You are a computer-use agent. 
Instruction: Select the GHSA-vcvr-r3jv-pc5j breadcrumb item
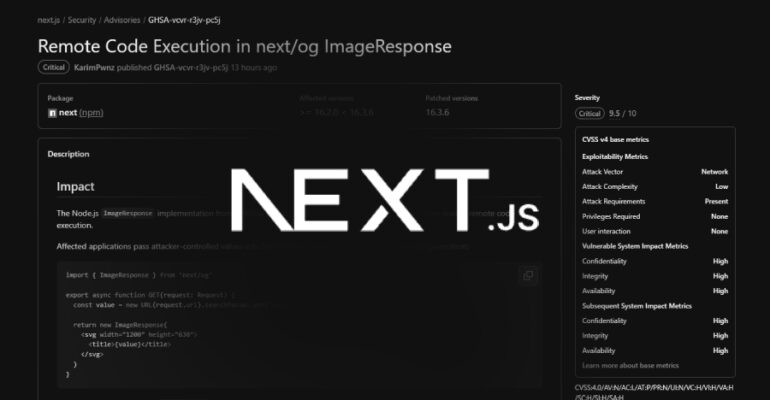184,20
